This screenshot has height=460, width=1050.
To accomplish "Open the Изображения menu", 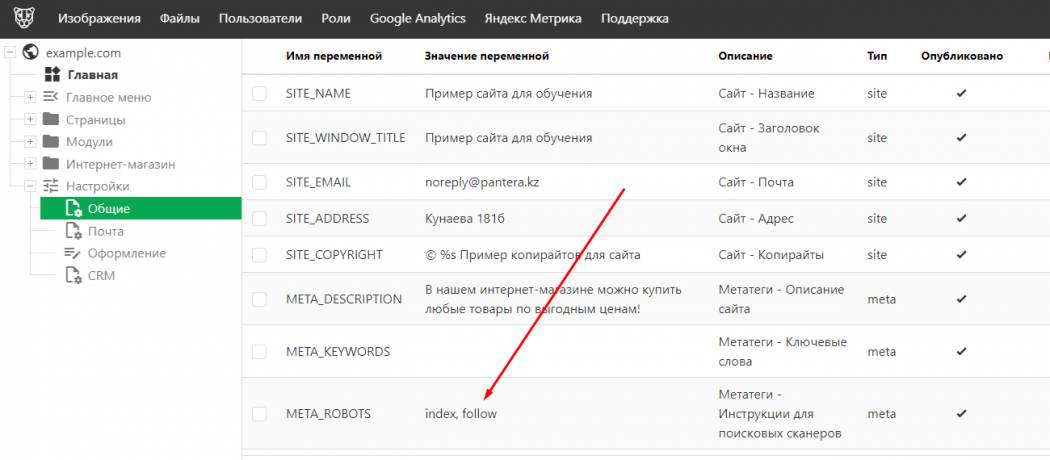I will click(x=99, y=19).
